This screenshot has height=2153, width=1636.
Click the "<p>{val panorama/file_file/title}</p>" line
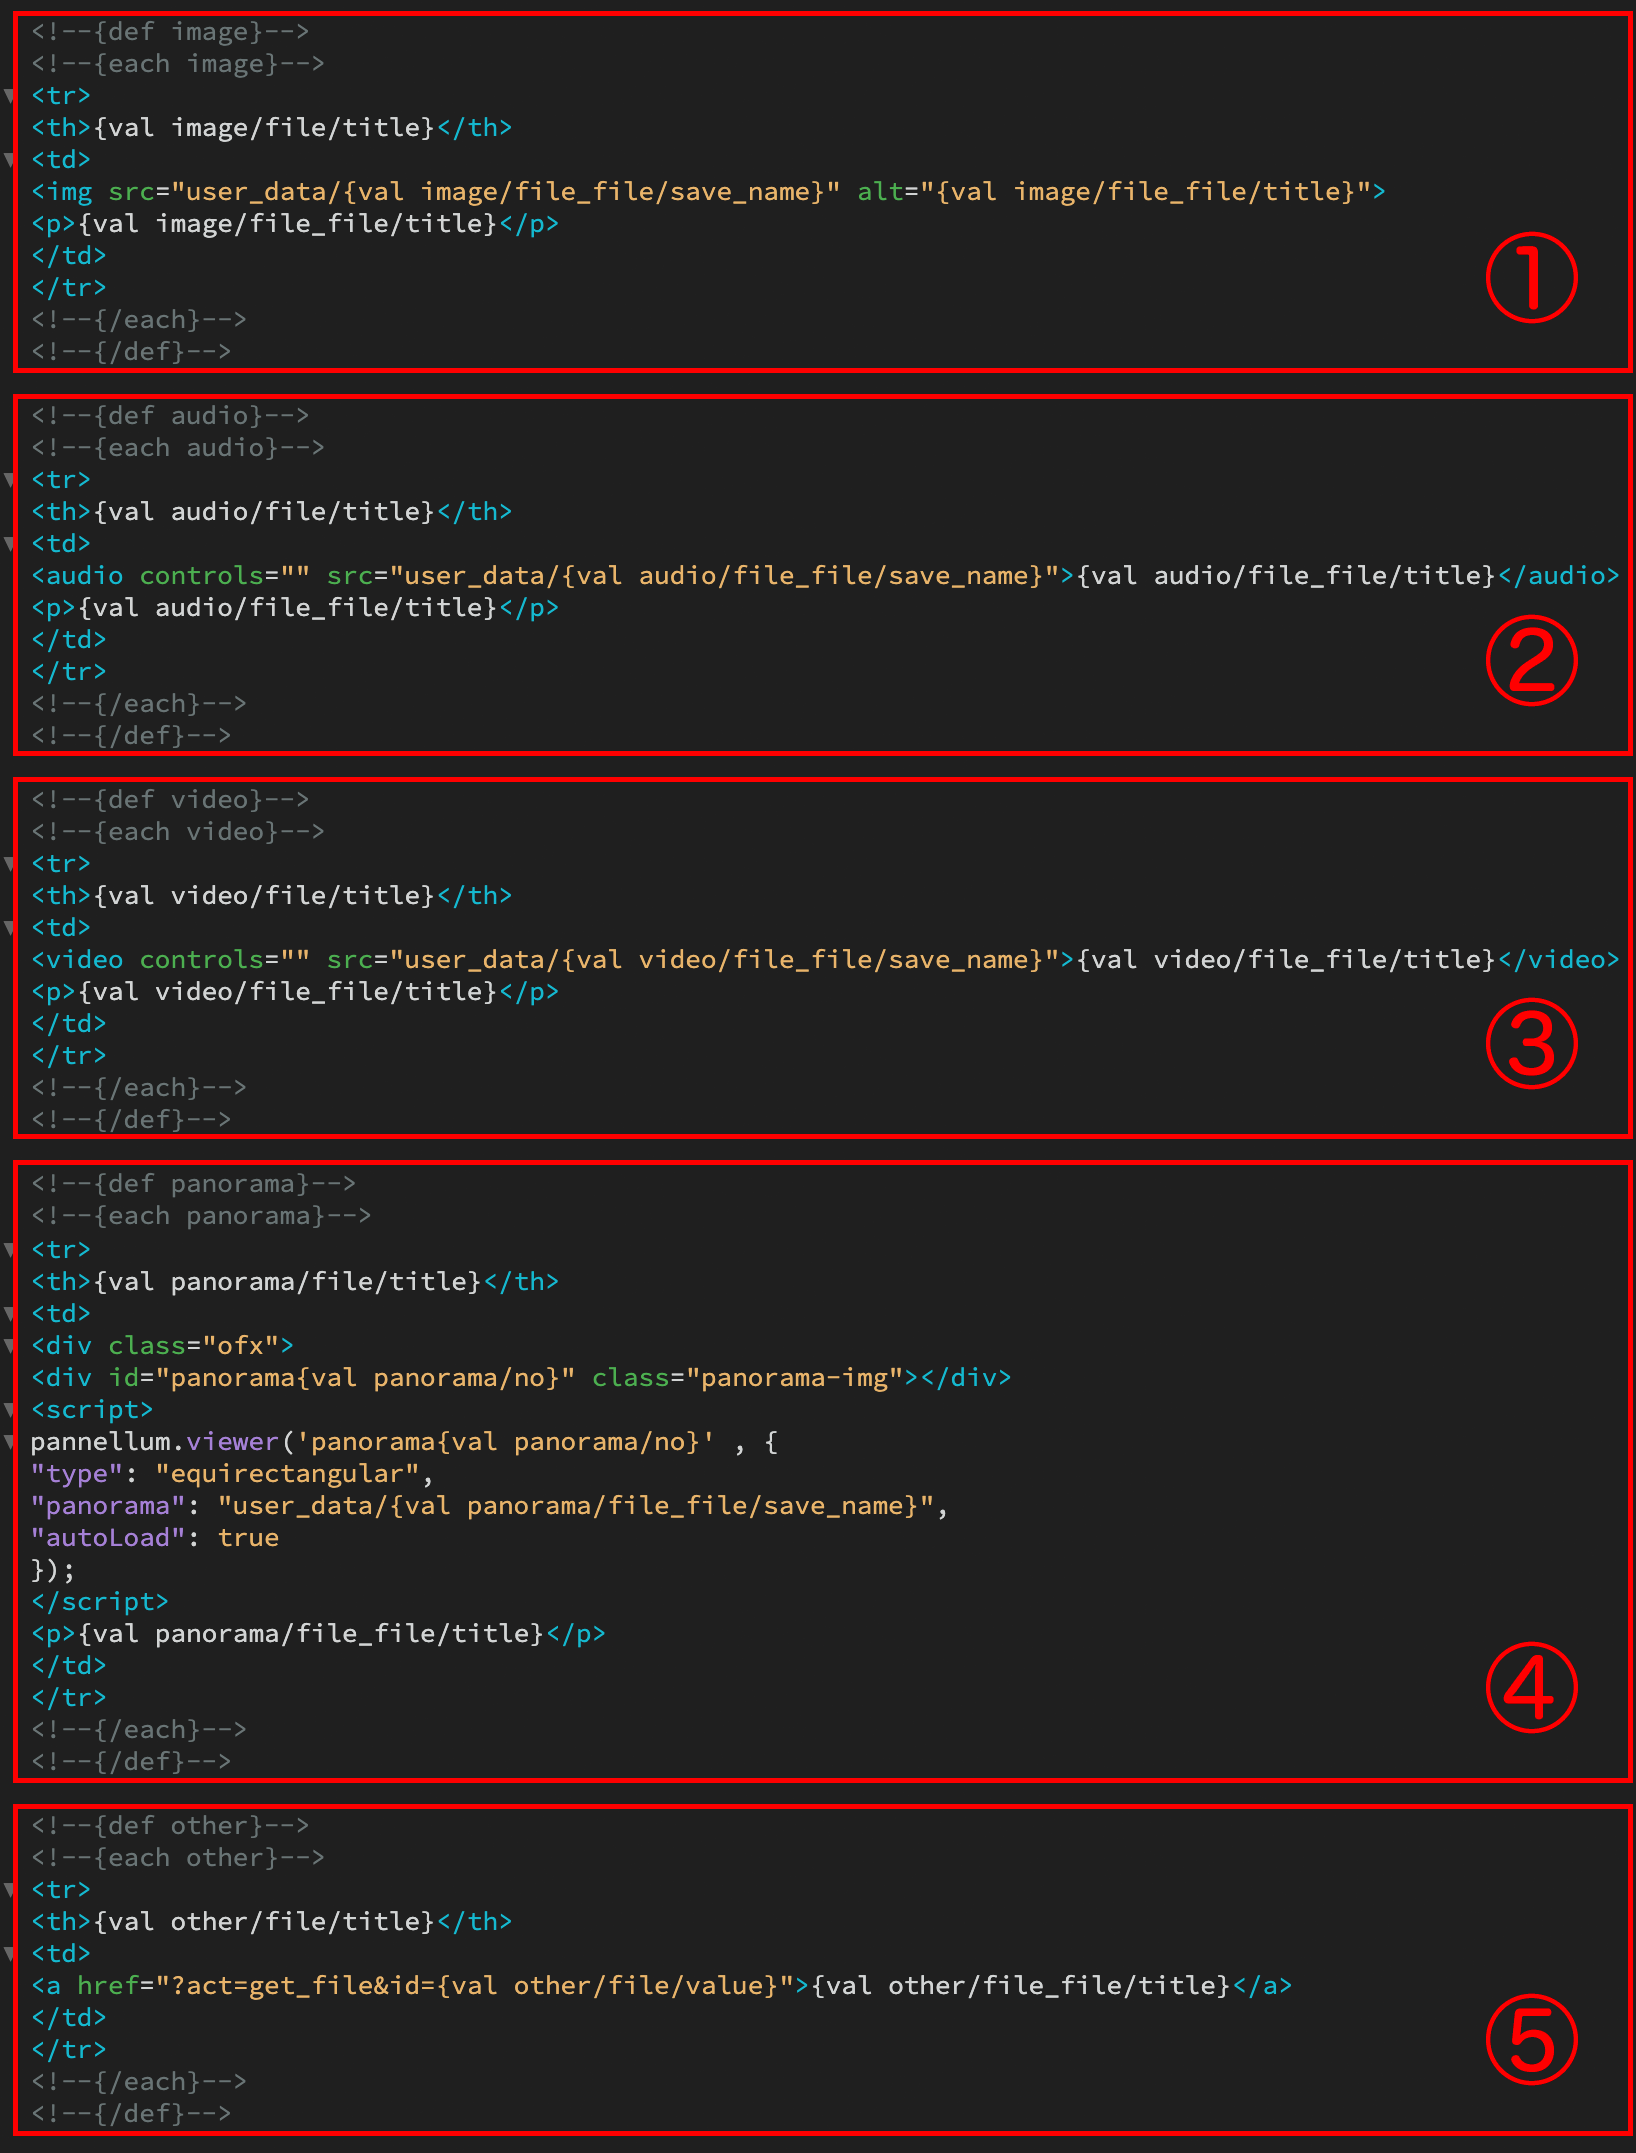click(x=318, y=1634)
